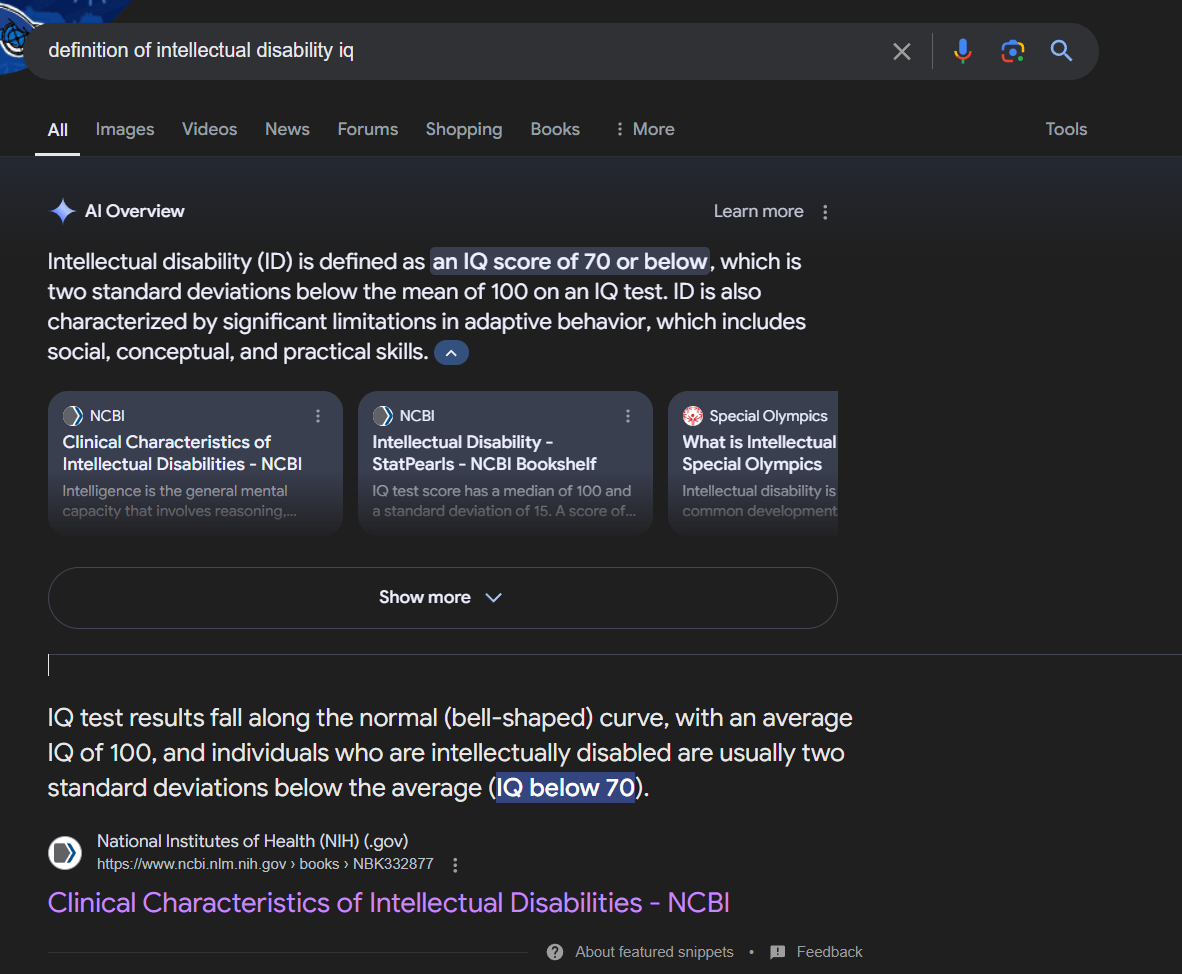This screenshot has width=1182, height=974.
Task: Open About featured snippets link
Action: point(654,952)
